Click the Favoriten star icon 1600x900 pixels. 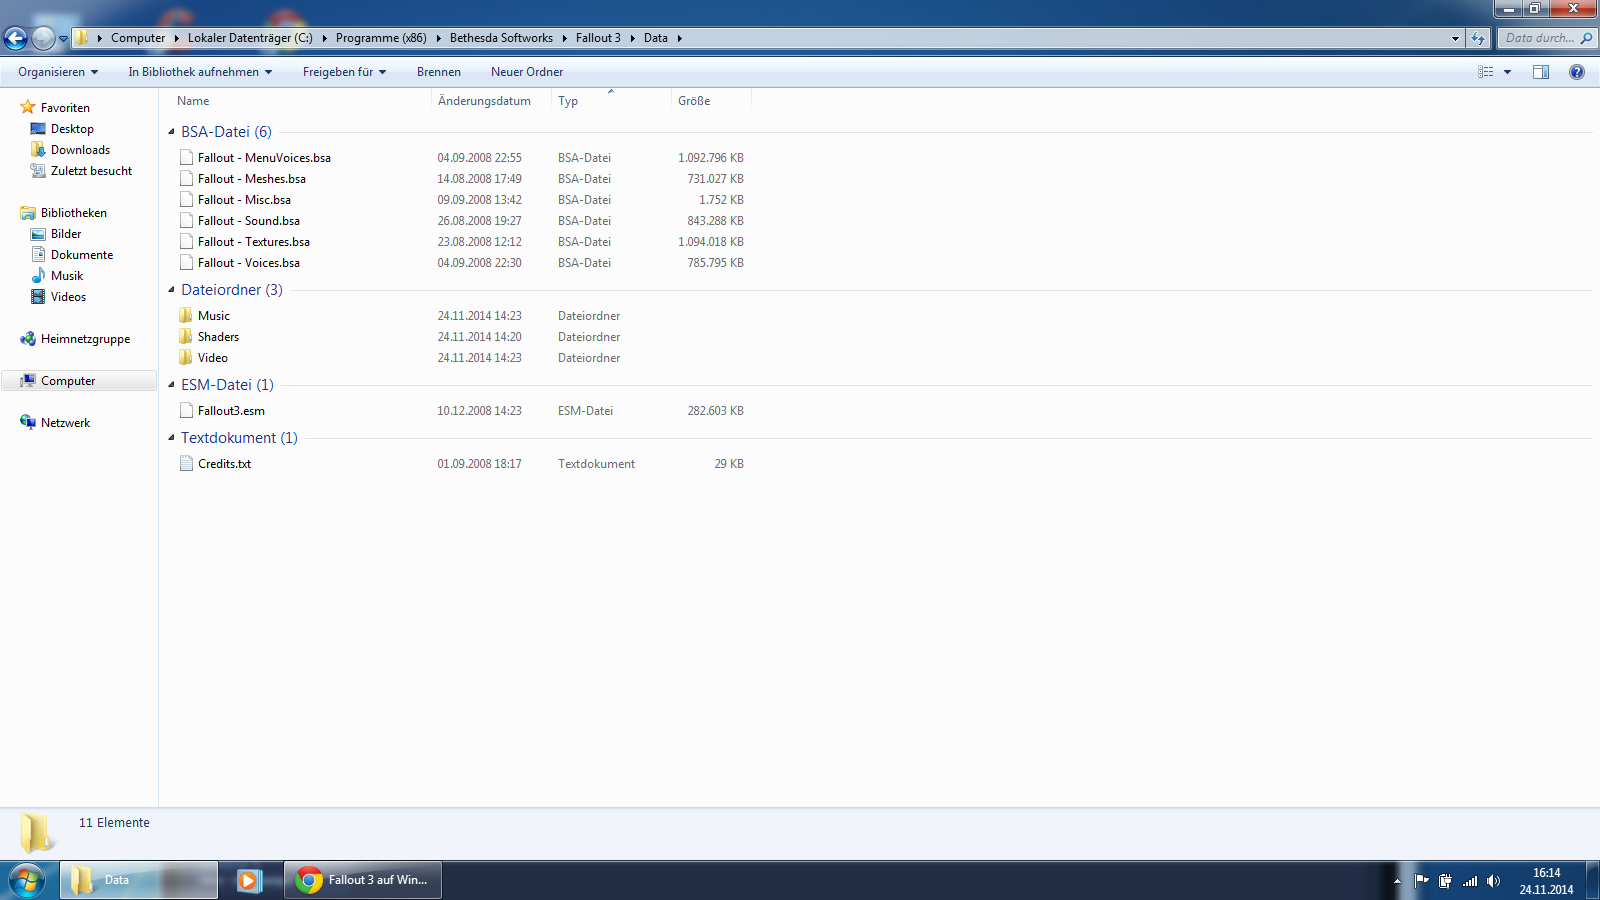click(28, 107)
